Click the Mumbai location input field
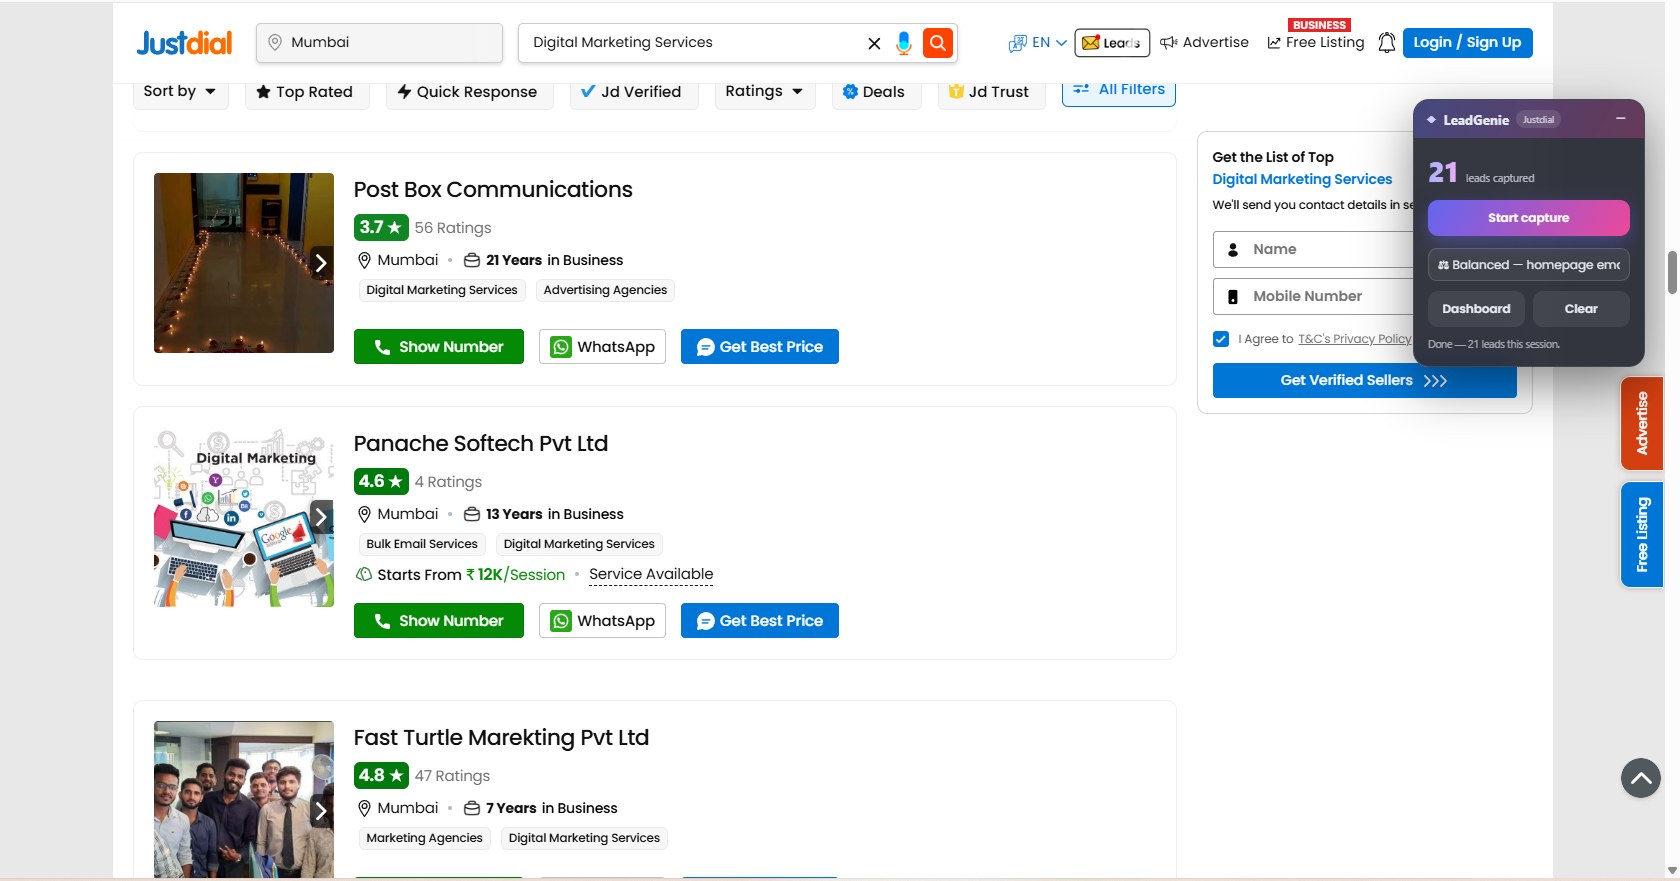The height and width of the screenshot is (881, 1680). click(x=380, y=43)
